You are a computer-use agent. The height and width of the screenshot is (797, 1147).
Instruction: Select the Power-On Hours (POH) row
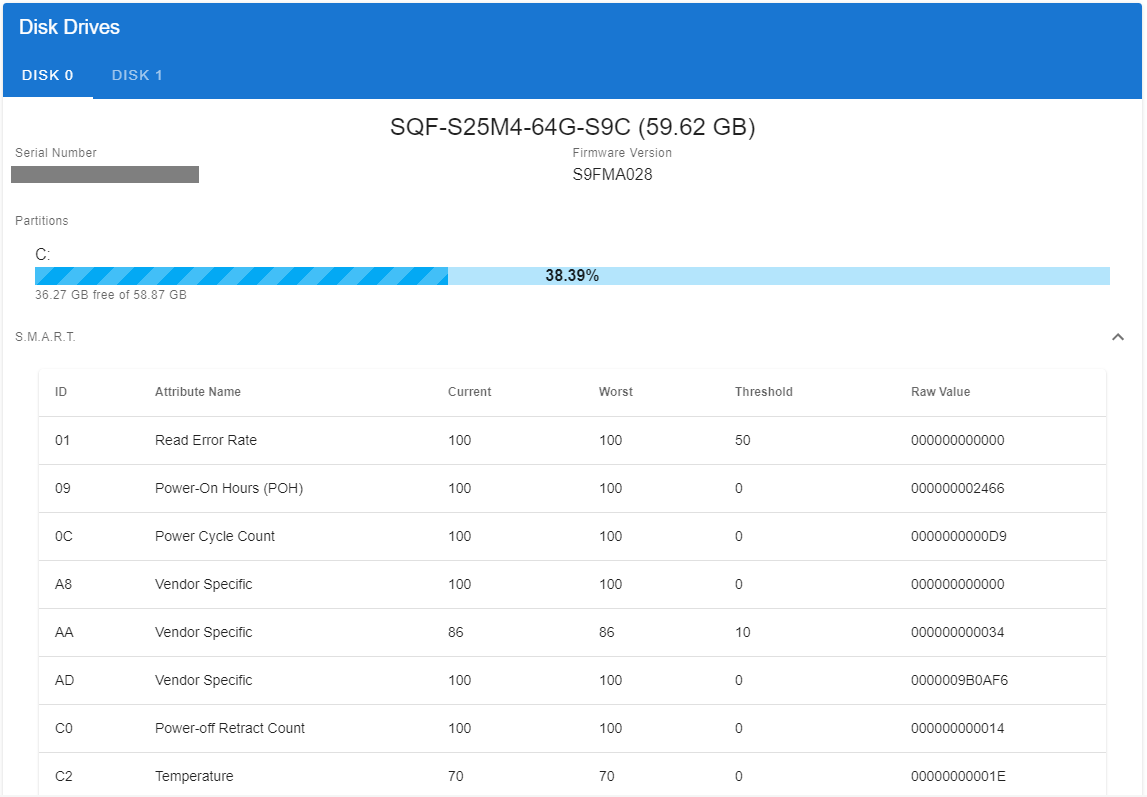click(x=229, y=489)
